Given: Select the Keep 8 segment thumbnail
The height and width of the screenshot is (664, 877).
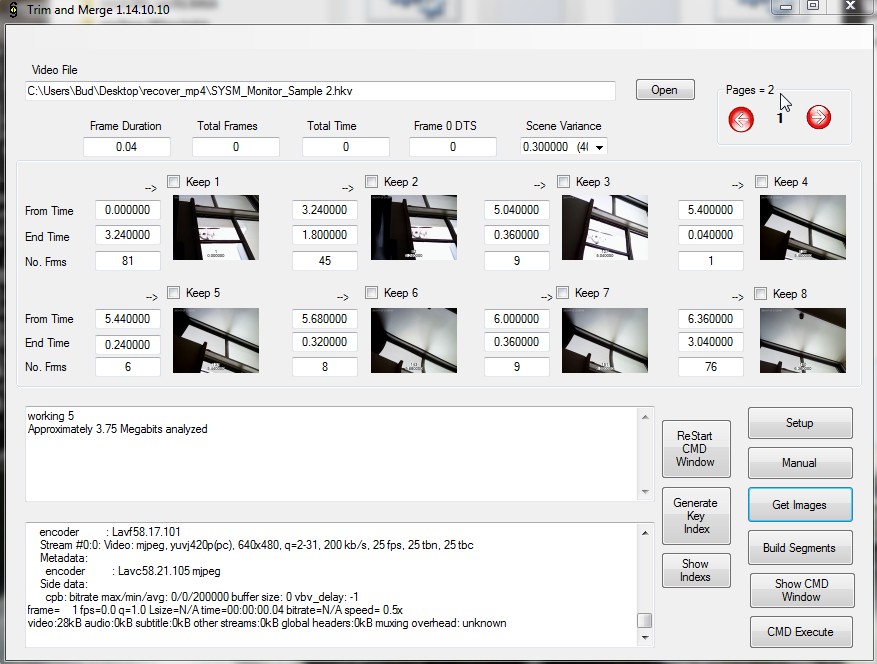Looking at the screenshot, I should pos(803,340).
